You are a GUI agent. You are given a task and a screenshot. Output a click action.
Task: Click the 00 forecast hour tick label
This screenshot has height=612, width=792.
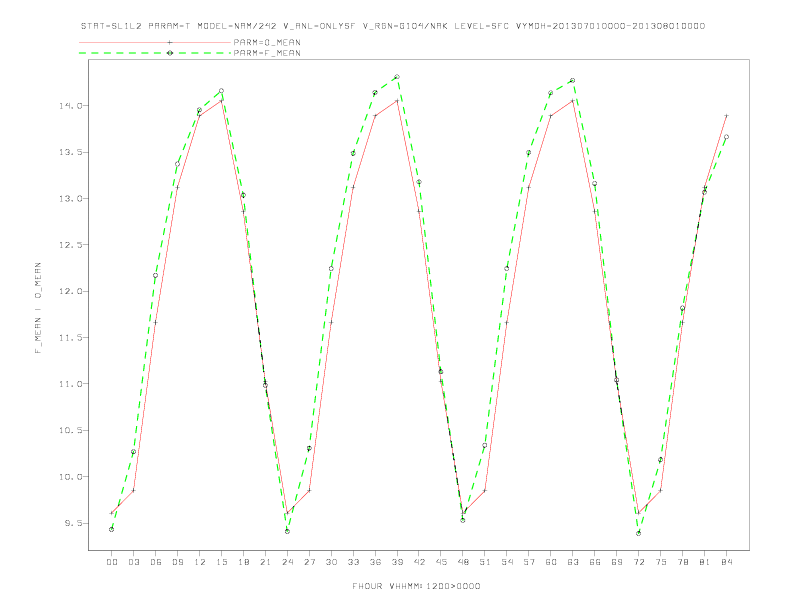(x=112, y=562)
